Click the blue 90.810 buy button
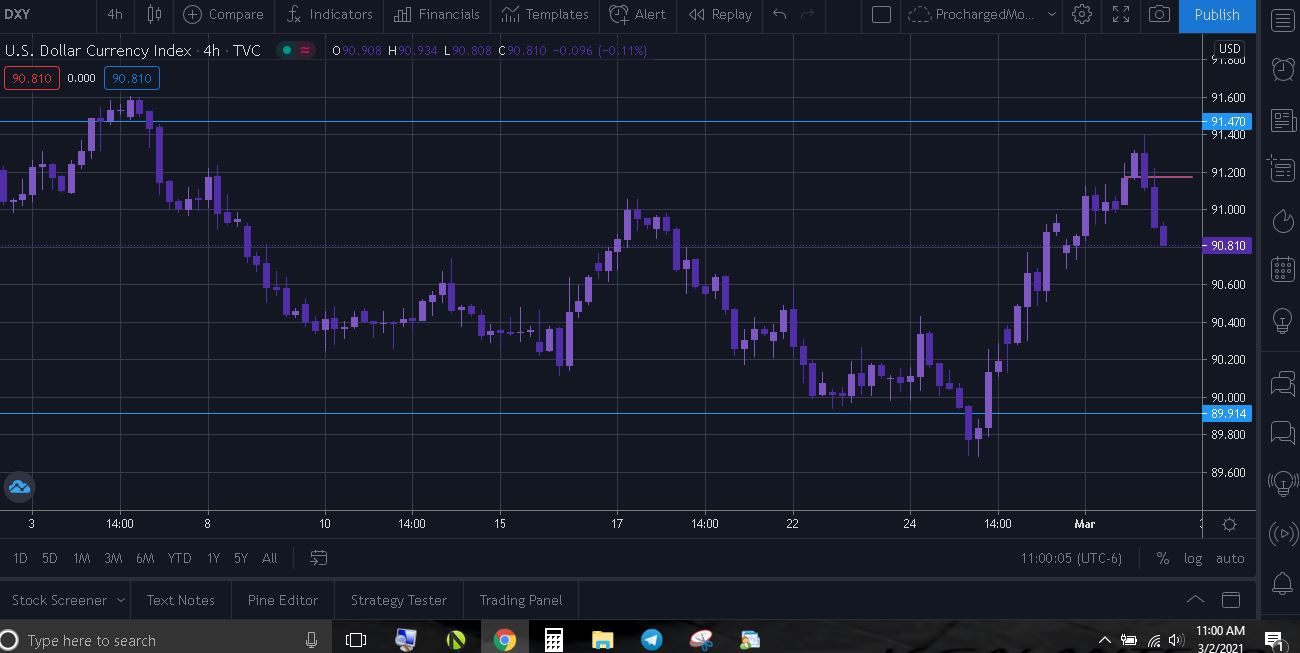Screen dimensions: 1300x653 [x=131, y=78]
